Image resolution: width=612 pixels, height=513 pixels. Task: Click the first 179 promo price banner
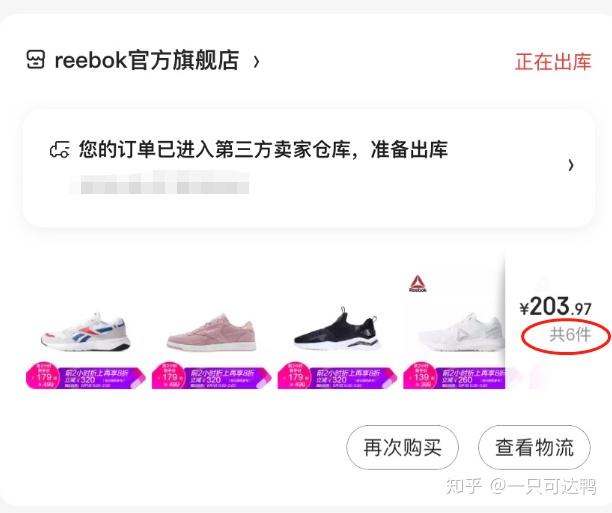[x=85, y=376]
